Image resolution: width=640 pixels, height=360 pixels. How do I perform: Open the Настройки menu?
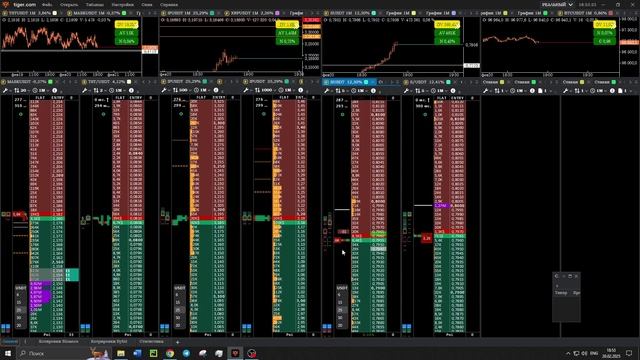(x=122, y=4)
